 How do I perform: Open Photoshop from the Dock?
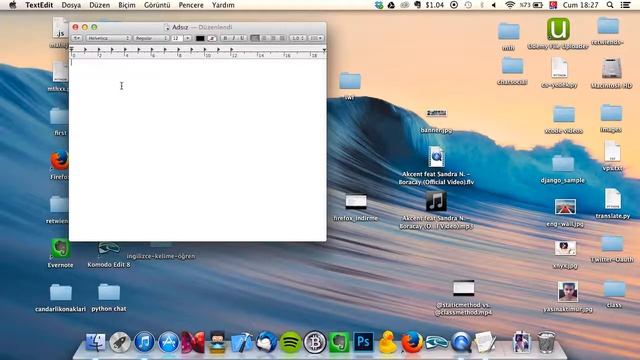click(x=363, y=342)
